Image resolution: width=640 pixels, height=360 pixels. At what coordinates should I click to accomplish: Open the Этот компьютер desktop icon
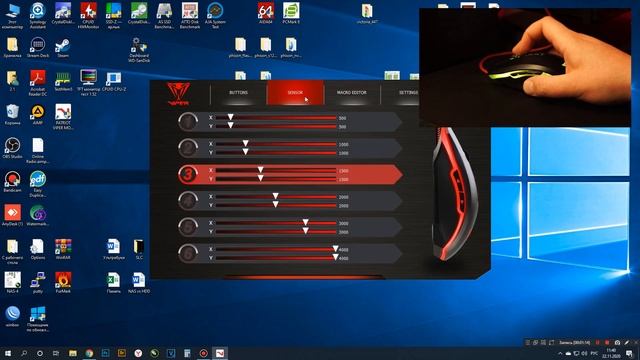[x=12, y=16]
